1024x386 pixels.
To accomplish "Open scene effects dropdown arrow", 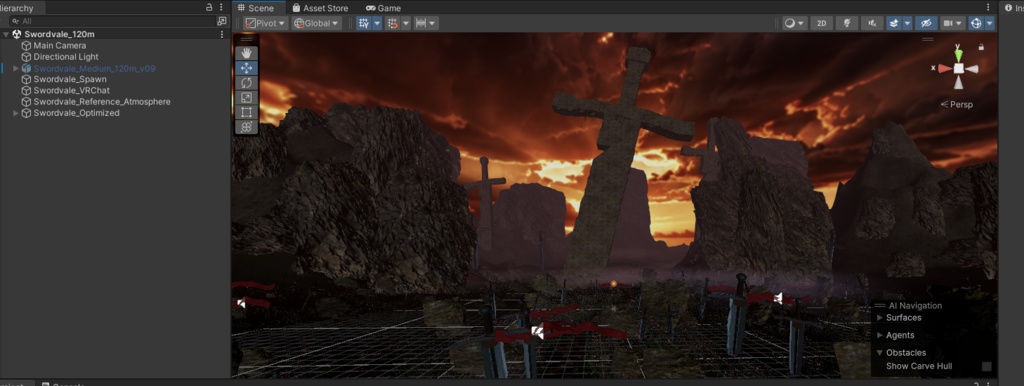I will coord(907,23).
